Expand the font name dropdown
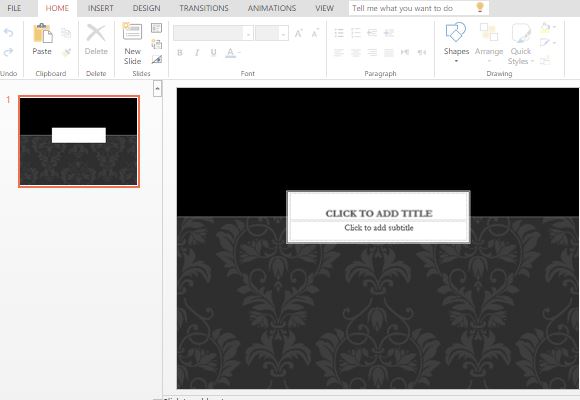 248,34
